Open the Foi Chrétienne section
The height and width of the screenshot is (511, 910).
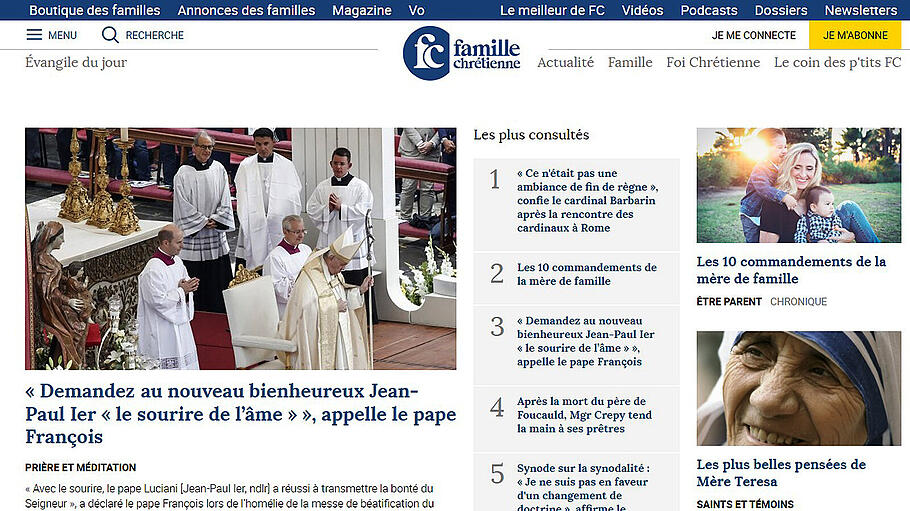click(x=713, y=62)
